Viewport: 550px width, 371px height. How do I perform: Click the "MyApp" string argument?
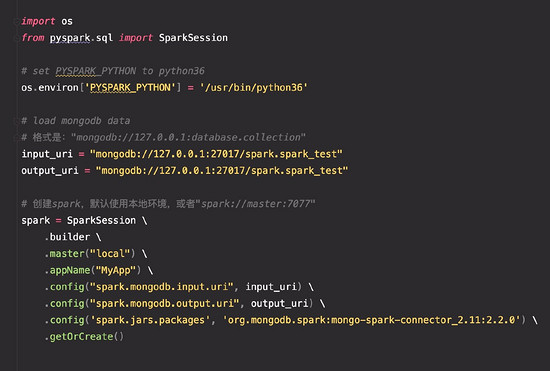point(116,270)
